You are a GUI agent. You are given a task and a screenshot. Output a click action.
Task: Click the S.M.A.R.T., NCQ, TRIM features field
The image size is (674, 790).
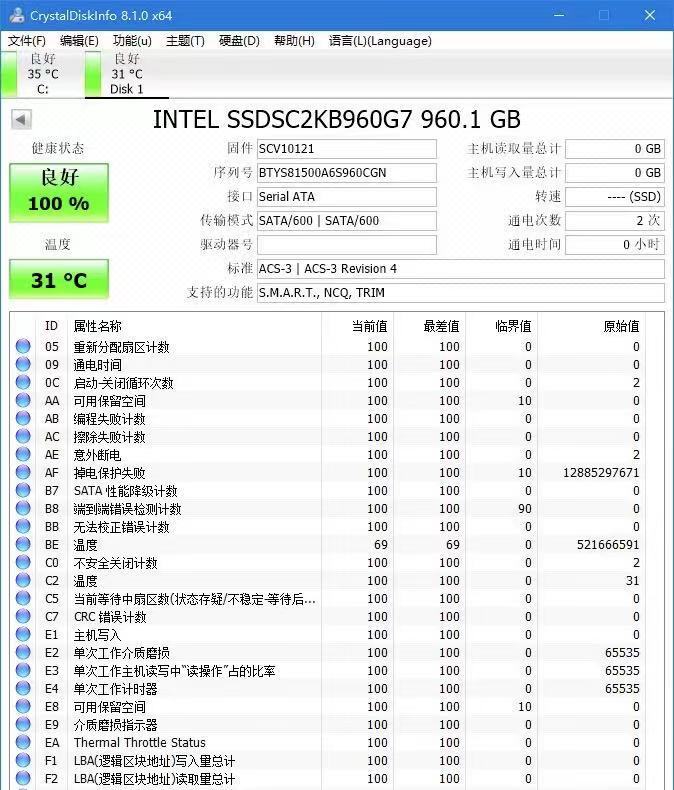(x=460, y=293)
